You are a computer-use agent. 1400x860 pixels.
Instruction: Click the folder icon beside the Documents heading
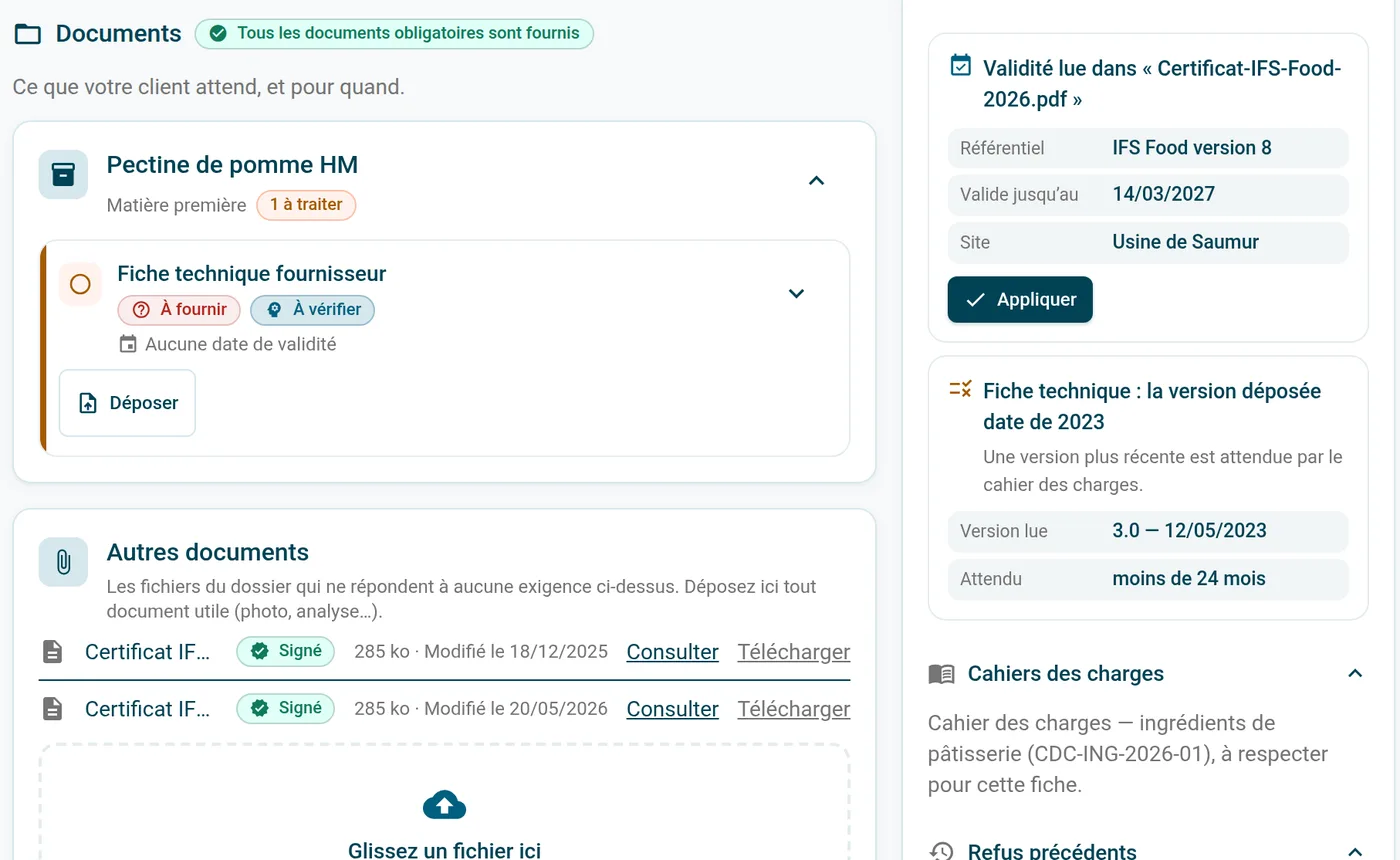pos(28,34)
